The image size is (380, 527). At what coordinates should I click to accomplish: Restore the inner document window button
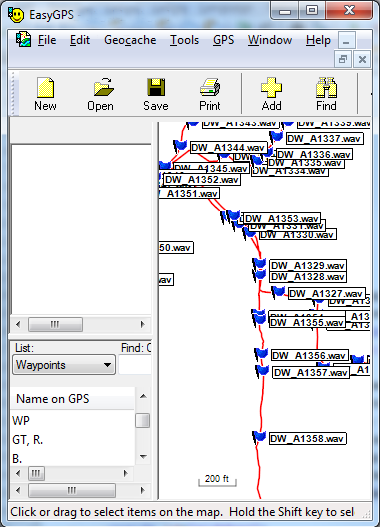tap(343, 59)
